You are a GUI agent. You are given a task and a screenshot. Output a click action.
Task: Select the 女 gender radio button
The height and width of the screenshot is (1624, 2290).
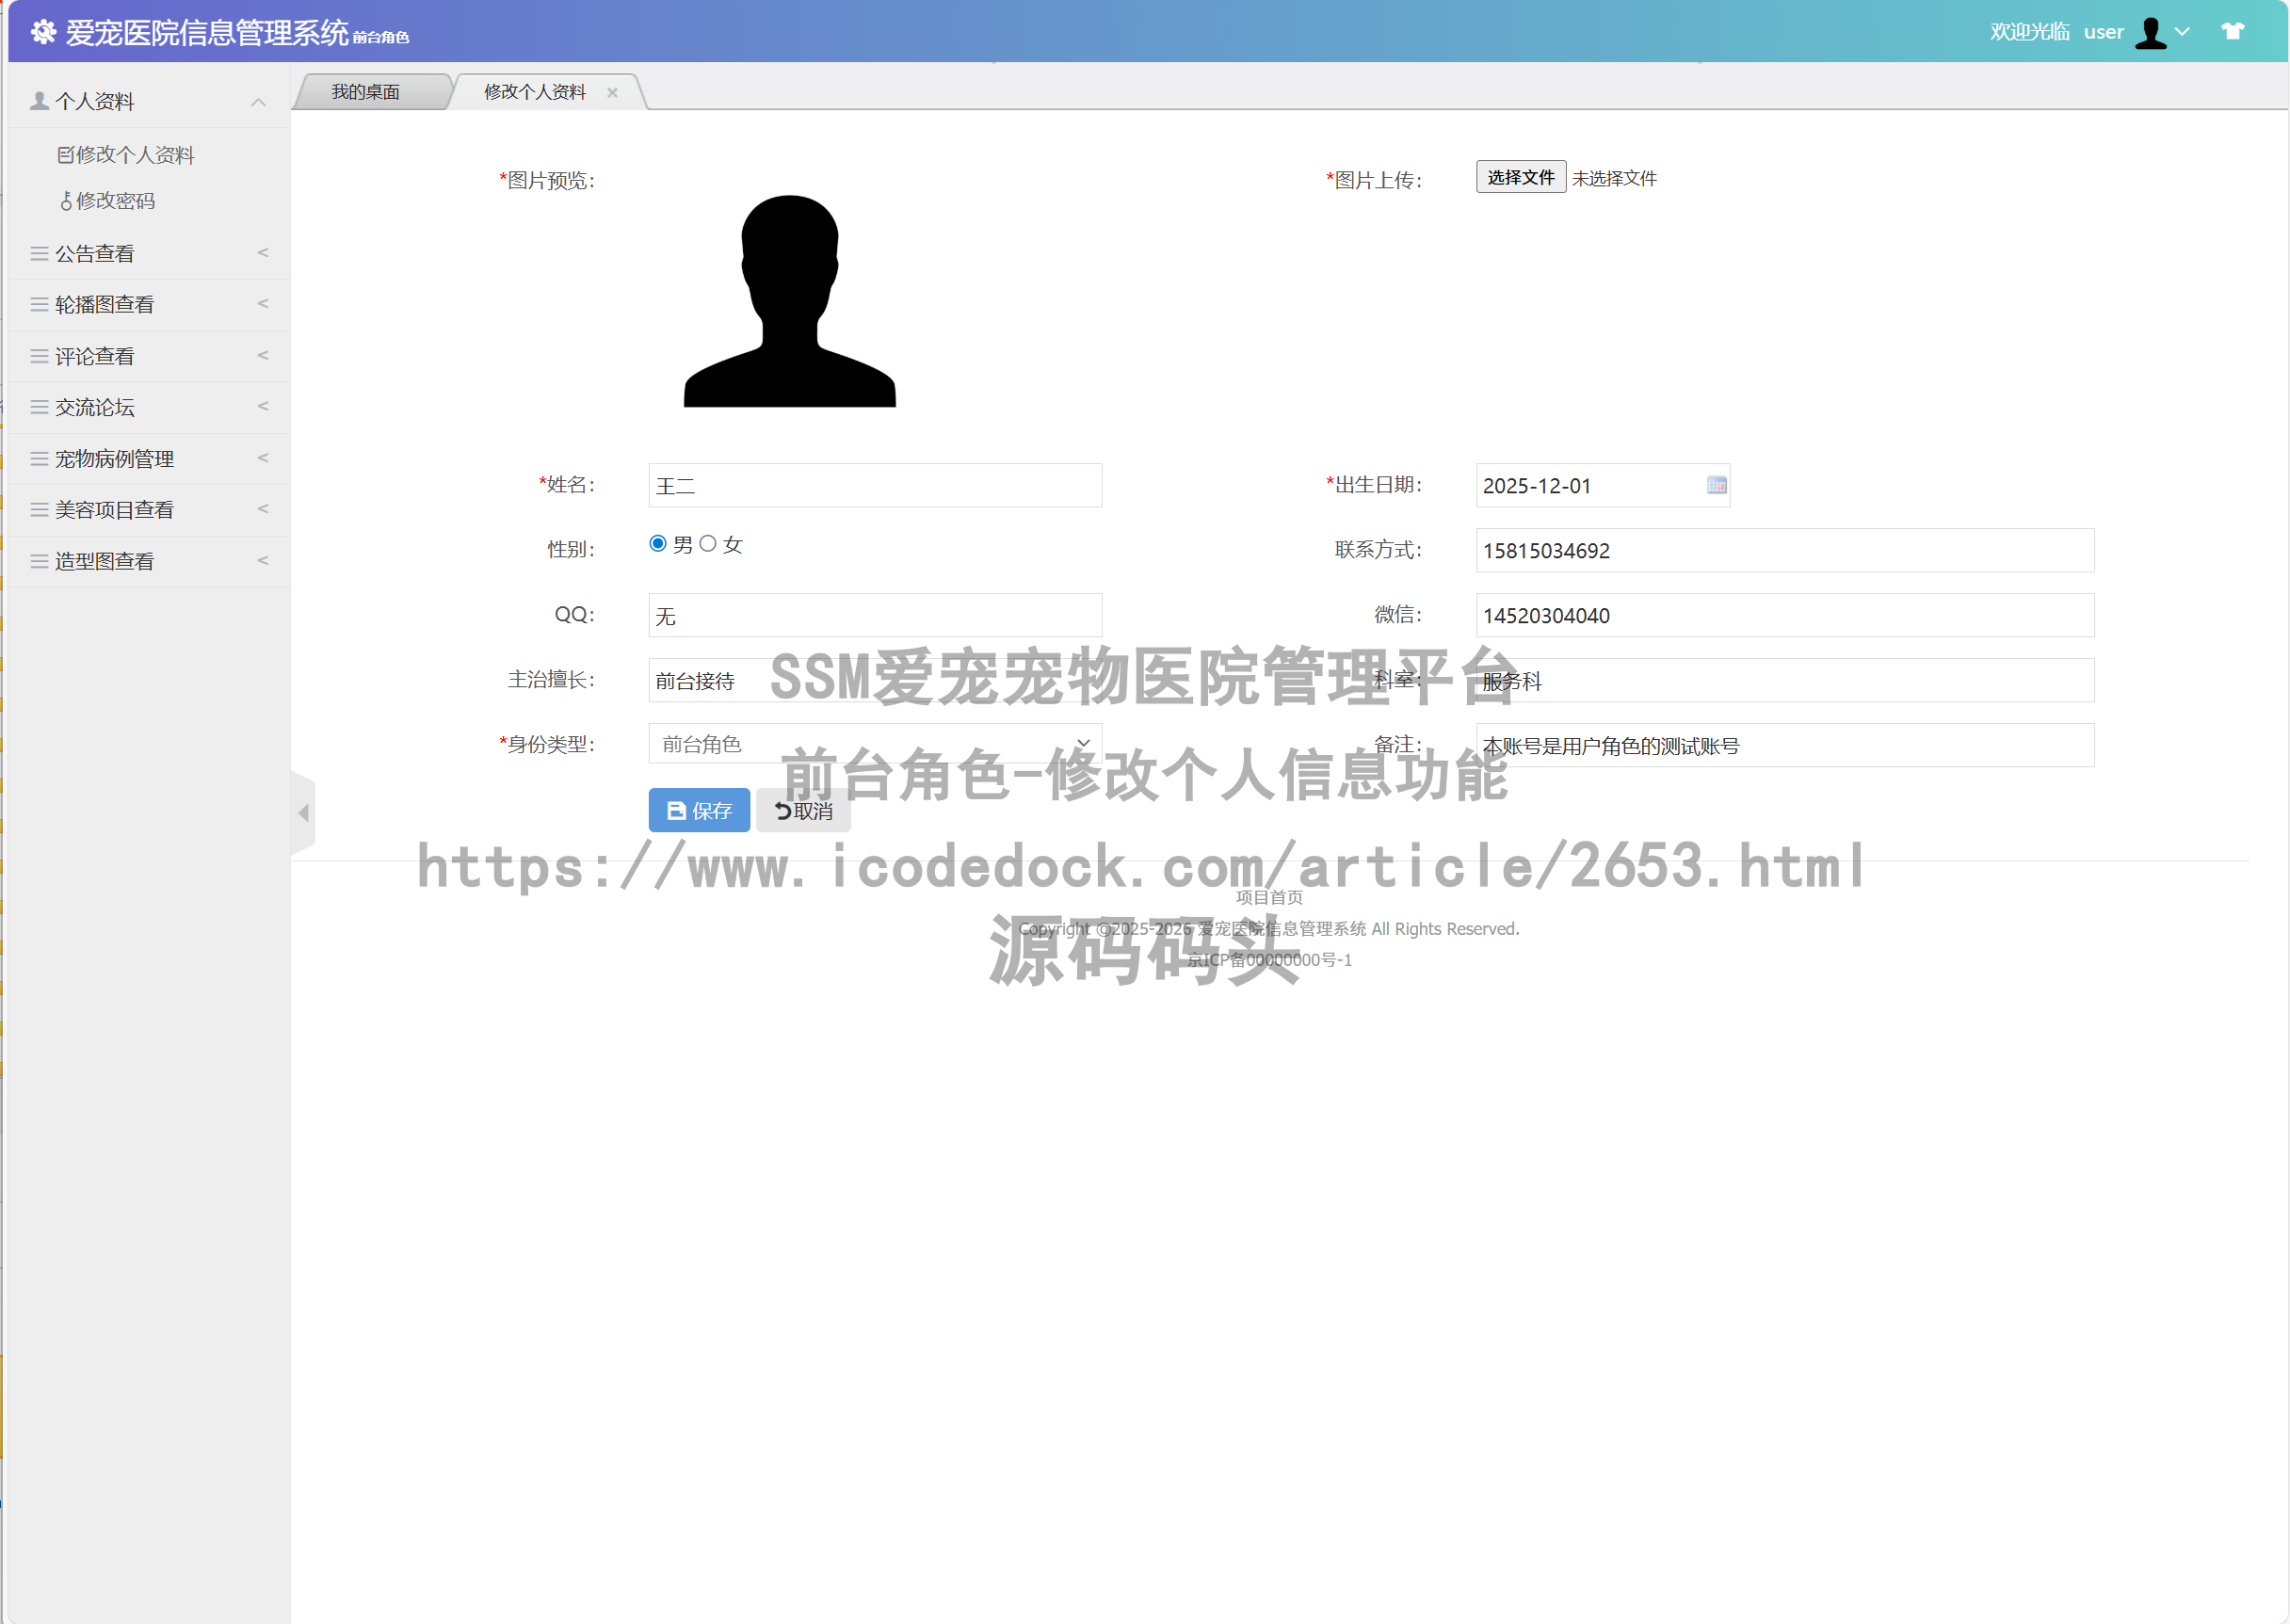(708, 543)
